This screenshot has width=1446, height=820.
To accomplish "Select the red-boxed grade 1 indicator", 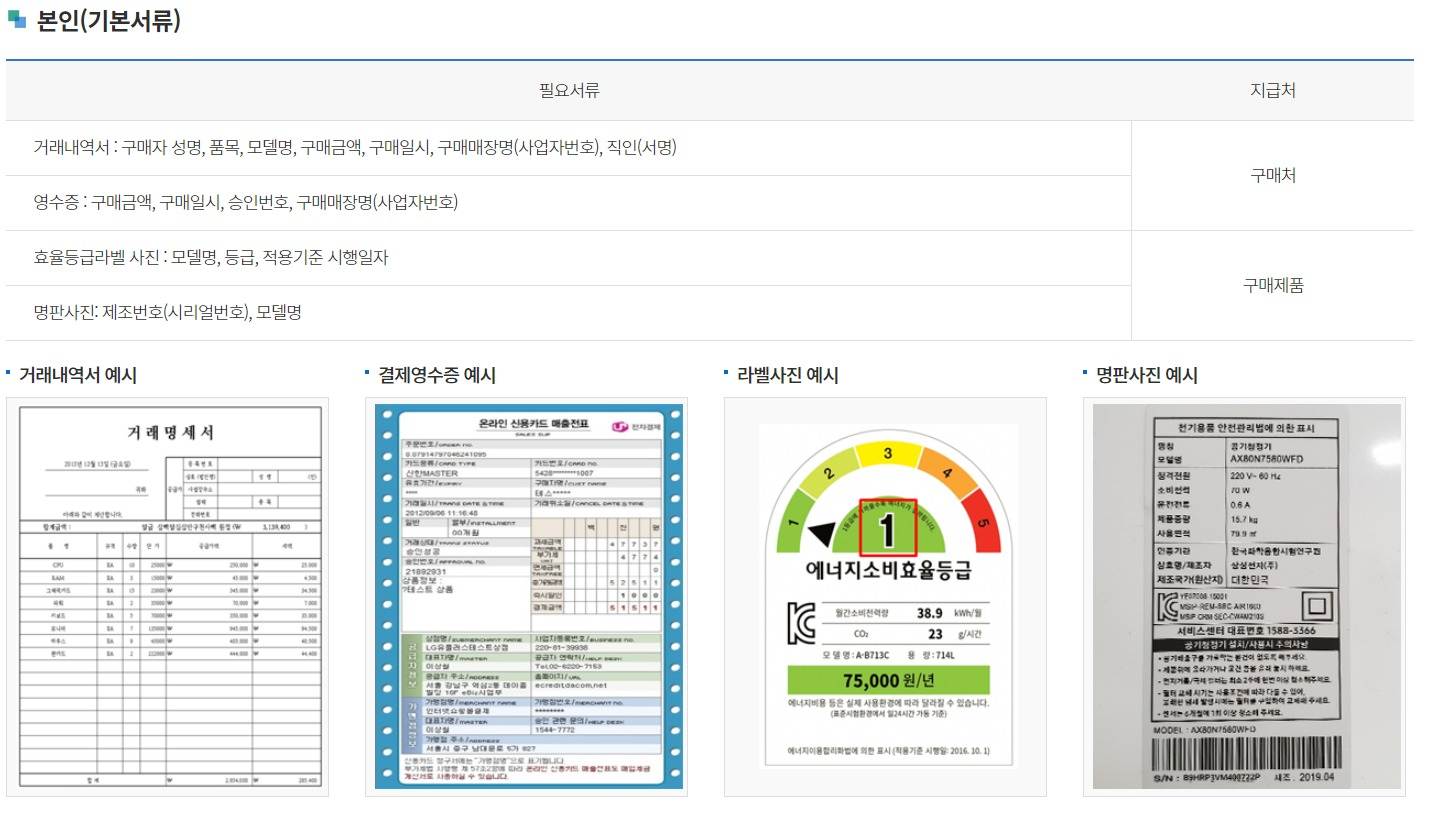I will click(889, 528).
